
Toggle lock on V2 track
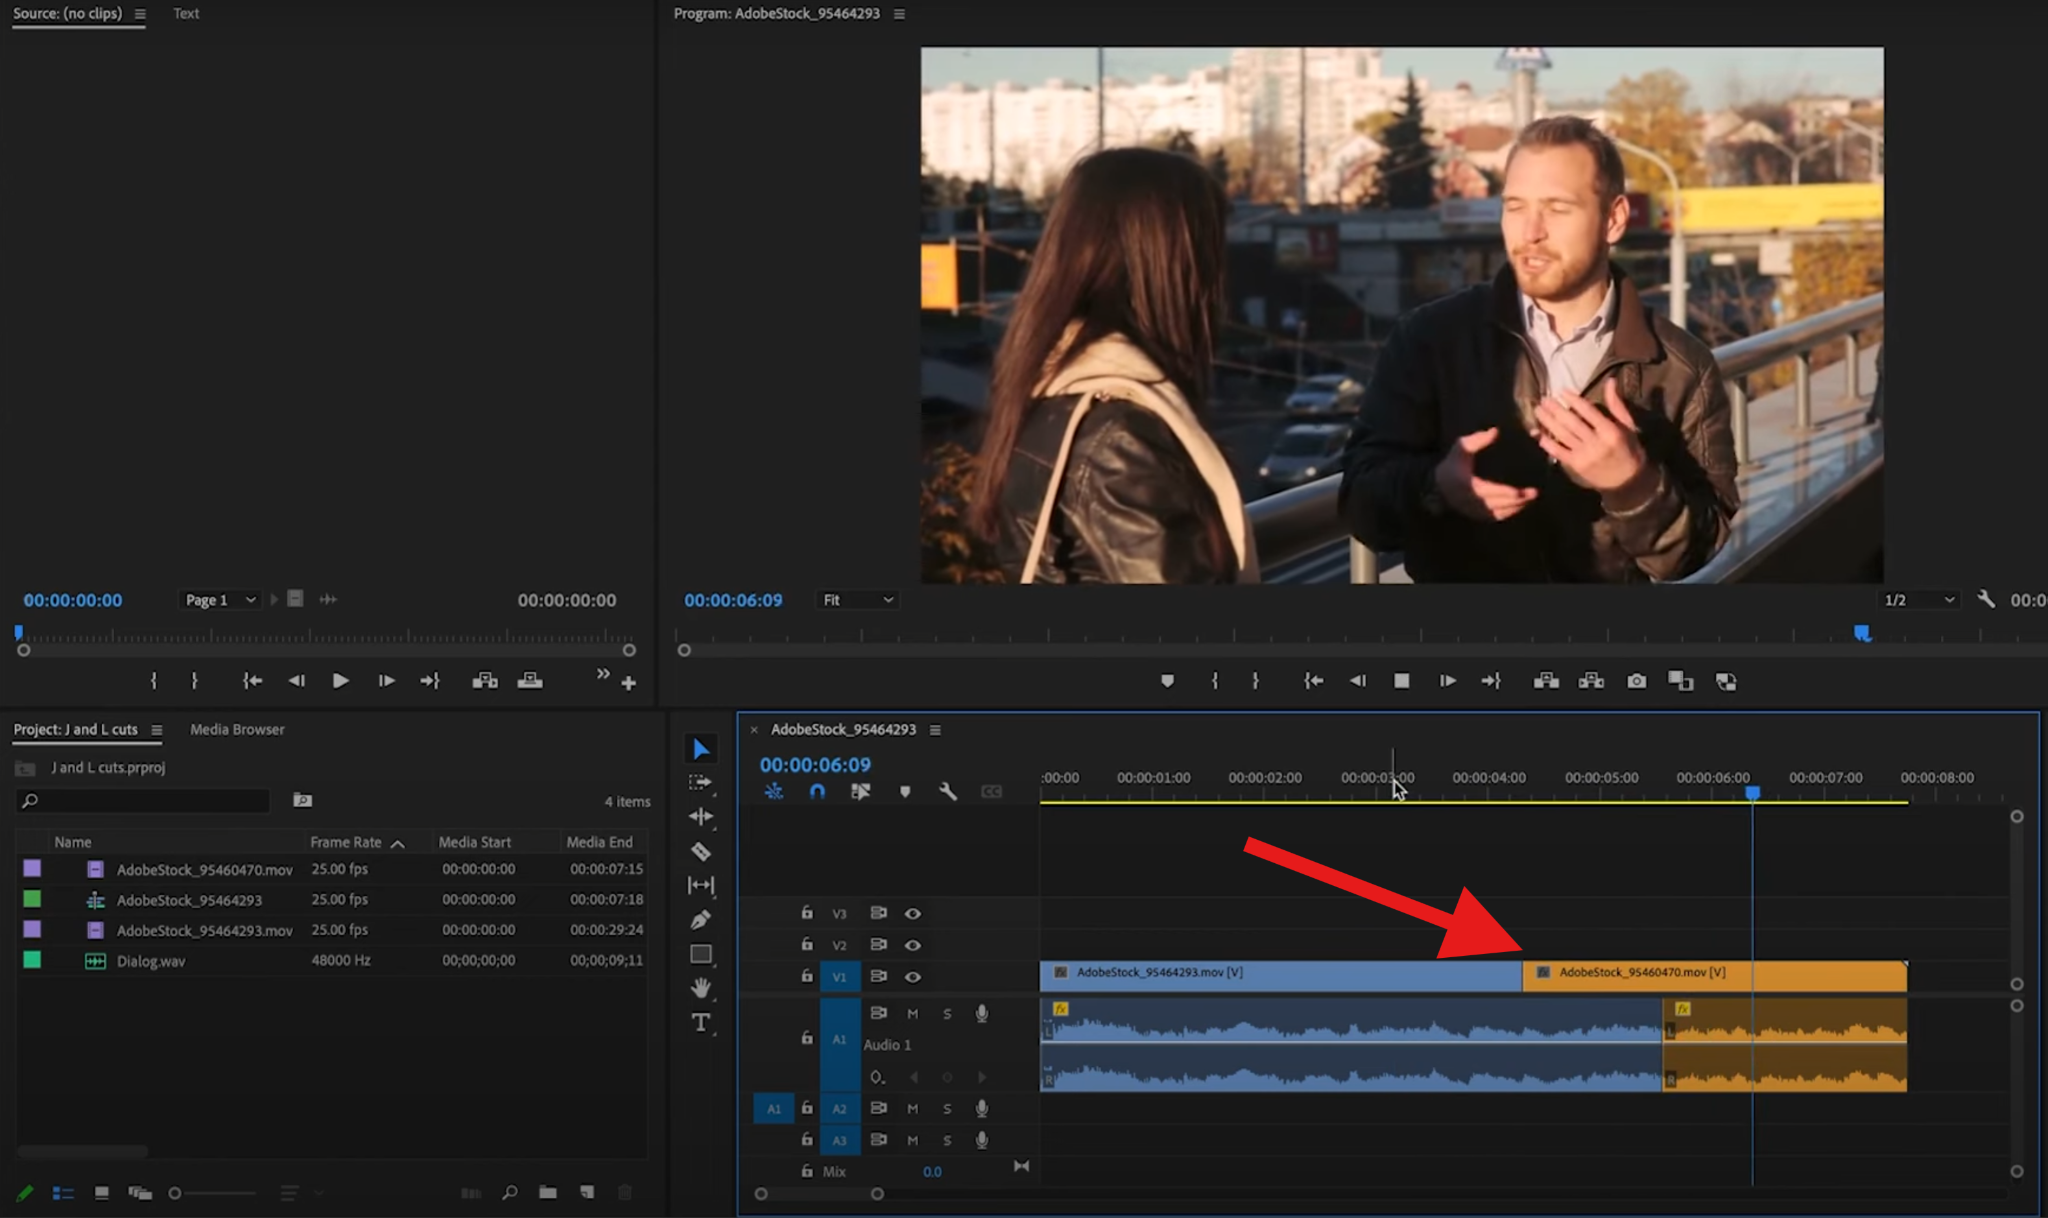coord(807,944)
